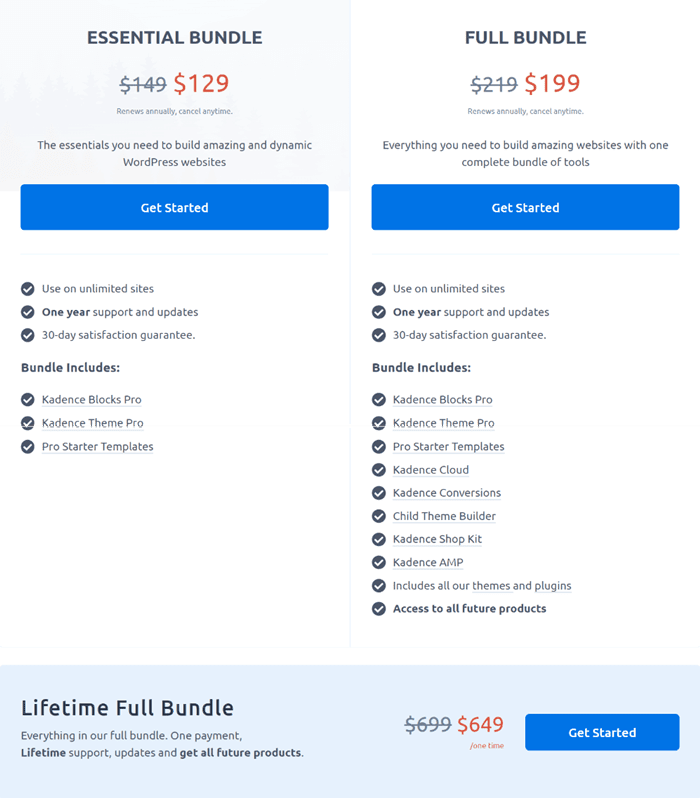Click Get Started under Essential Bundle
Screen dimensions: 700x798
click(174, 207)
